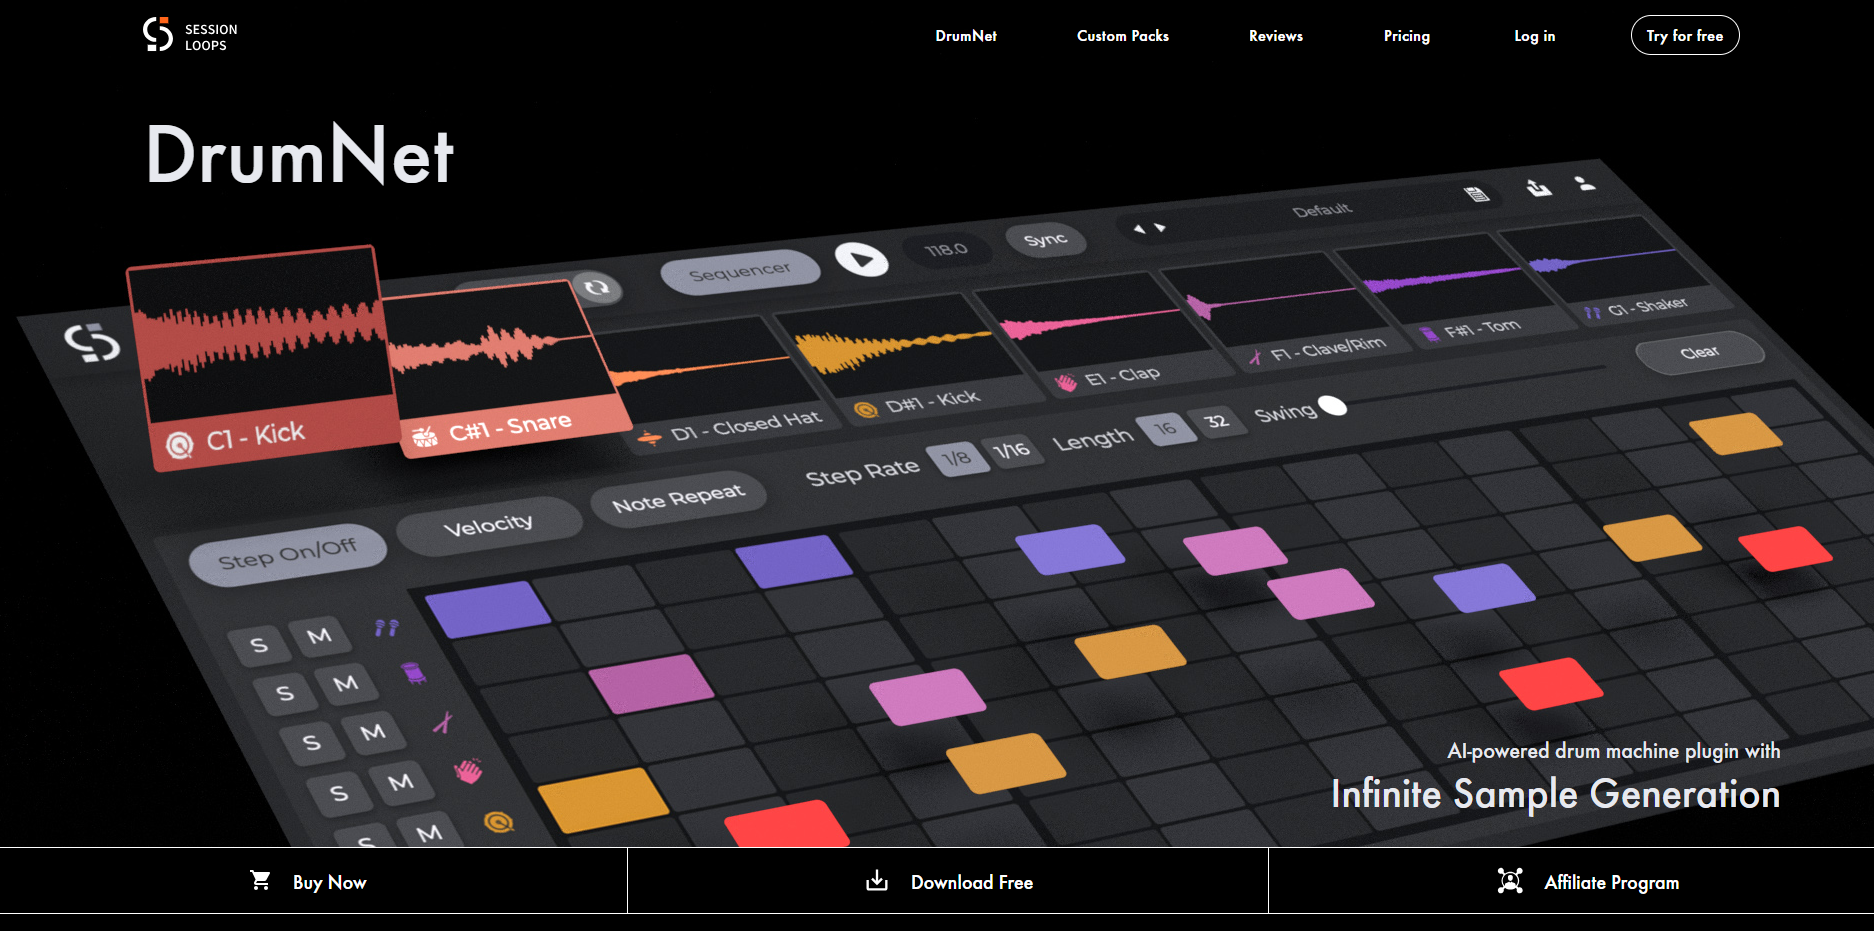Go to the Reviews page

click(1276, 36)
